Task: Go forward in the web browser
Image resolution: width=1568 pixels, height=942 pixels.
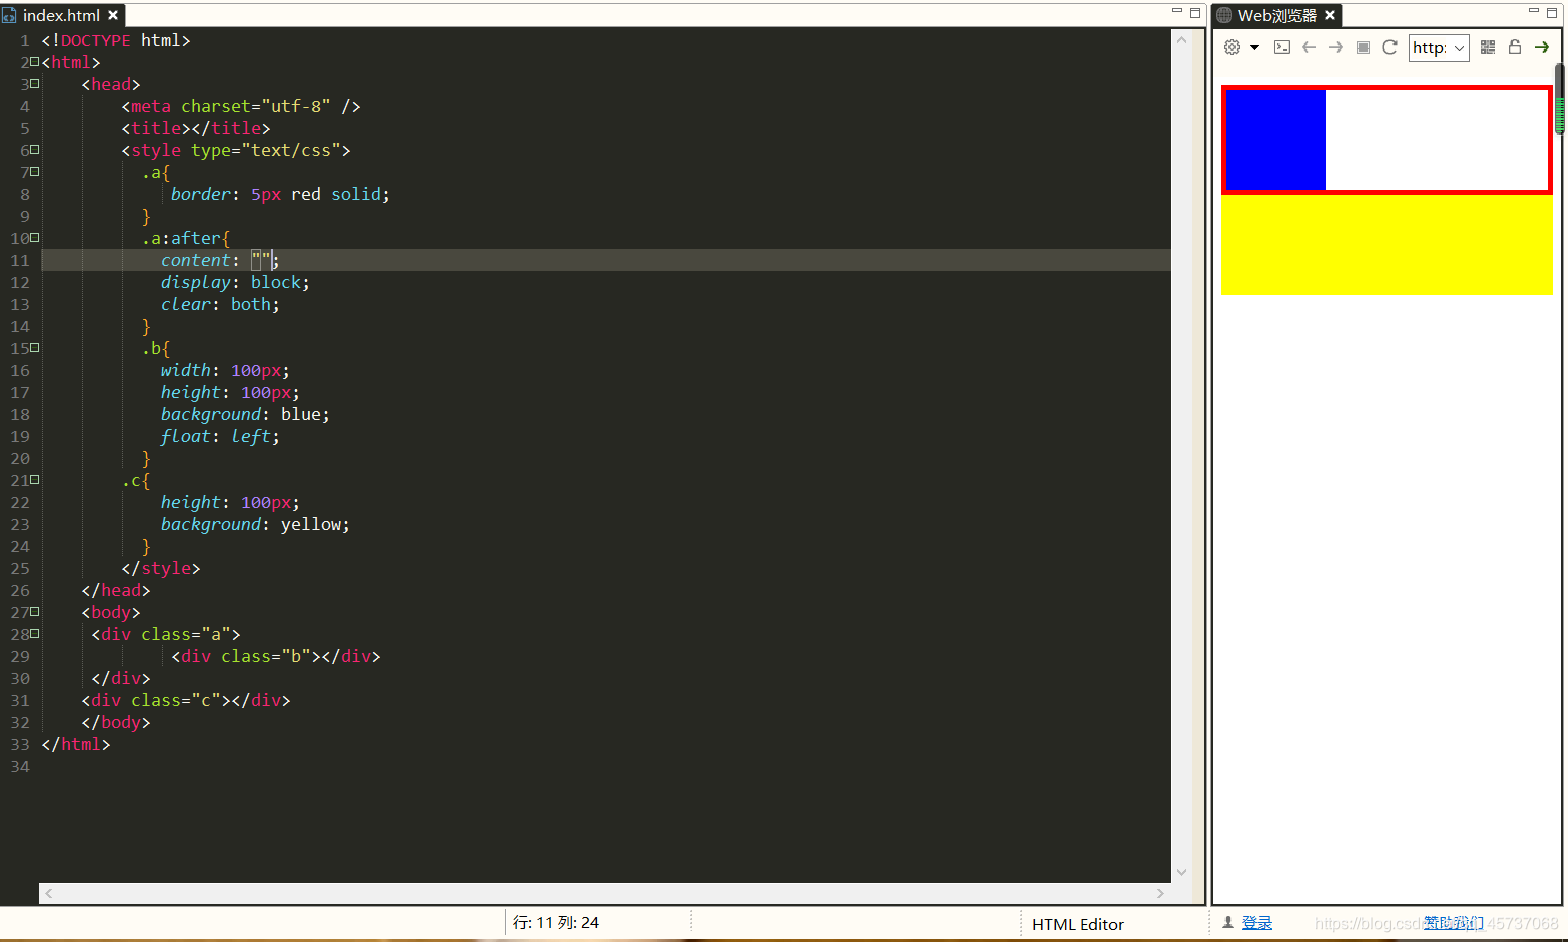Action: [1336, 47]
